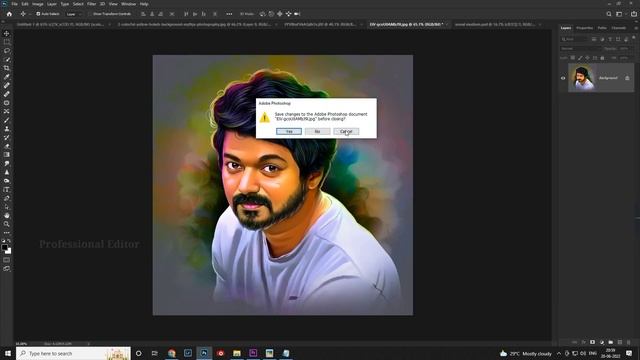Switch to the Paths panel tab
Screen dimensions: 640x360
click(x=602, y=28)
